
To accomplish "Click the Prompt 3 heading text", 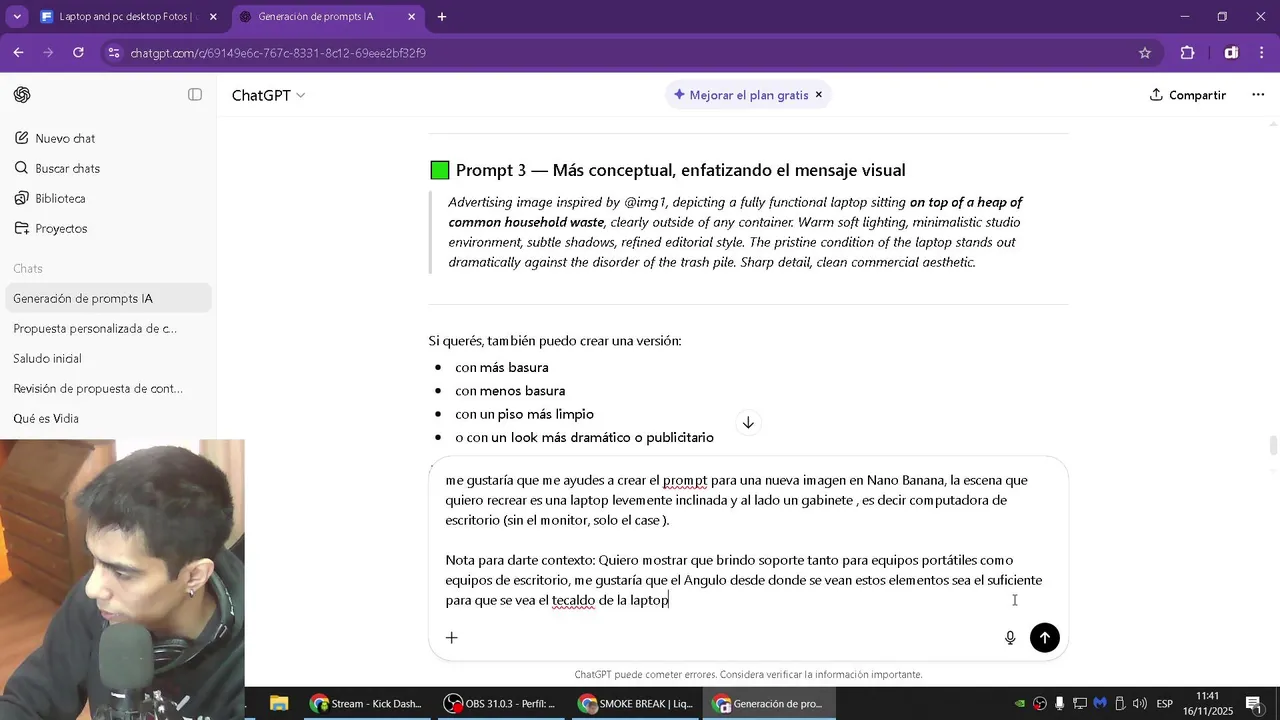I will [680, 170].
